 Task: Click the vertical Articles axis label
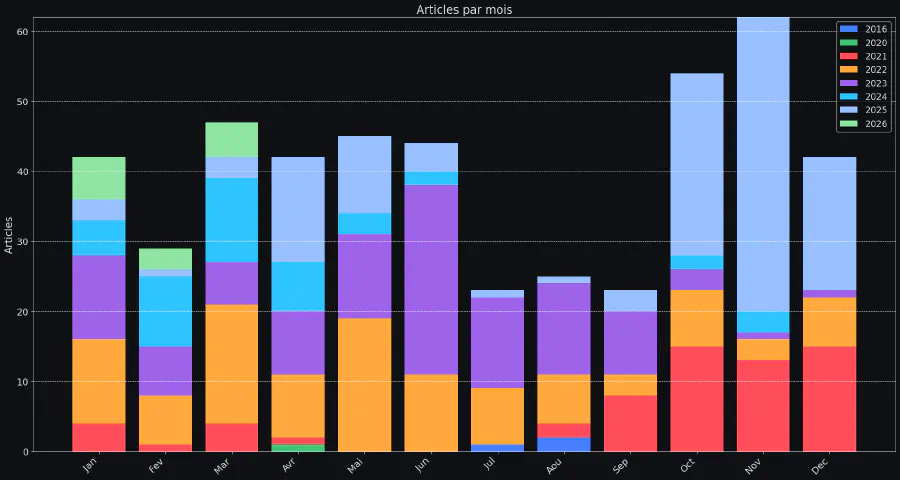point(9,234)
